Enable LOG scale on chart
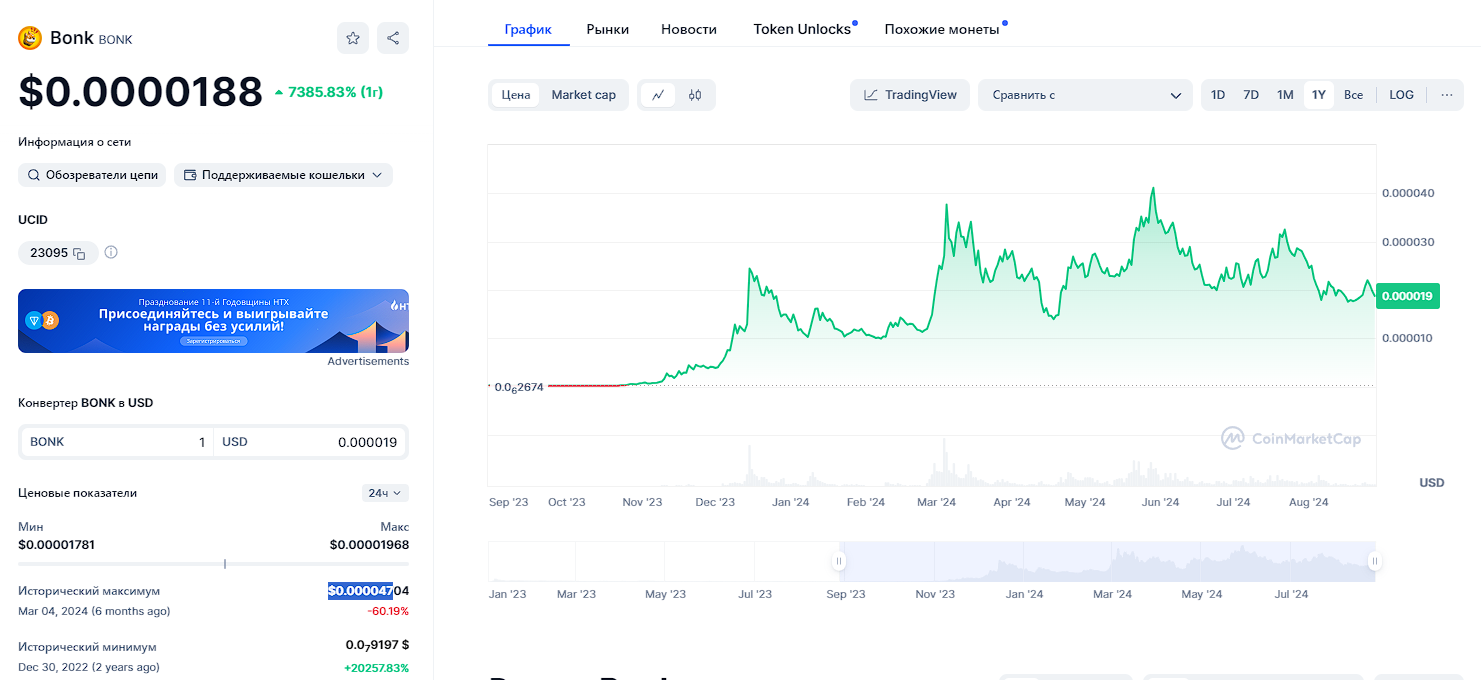Screen dimensions: 1481x680 point(1401,95)
